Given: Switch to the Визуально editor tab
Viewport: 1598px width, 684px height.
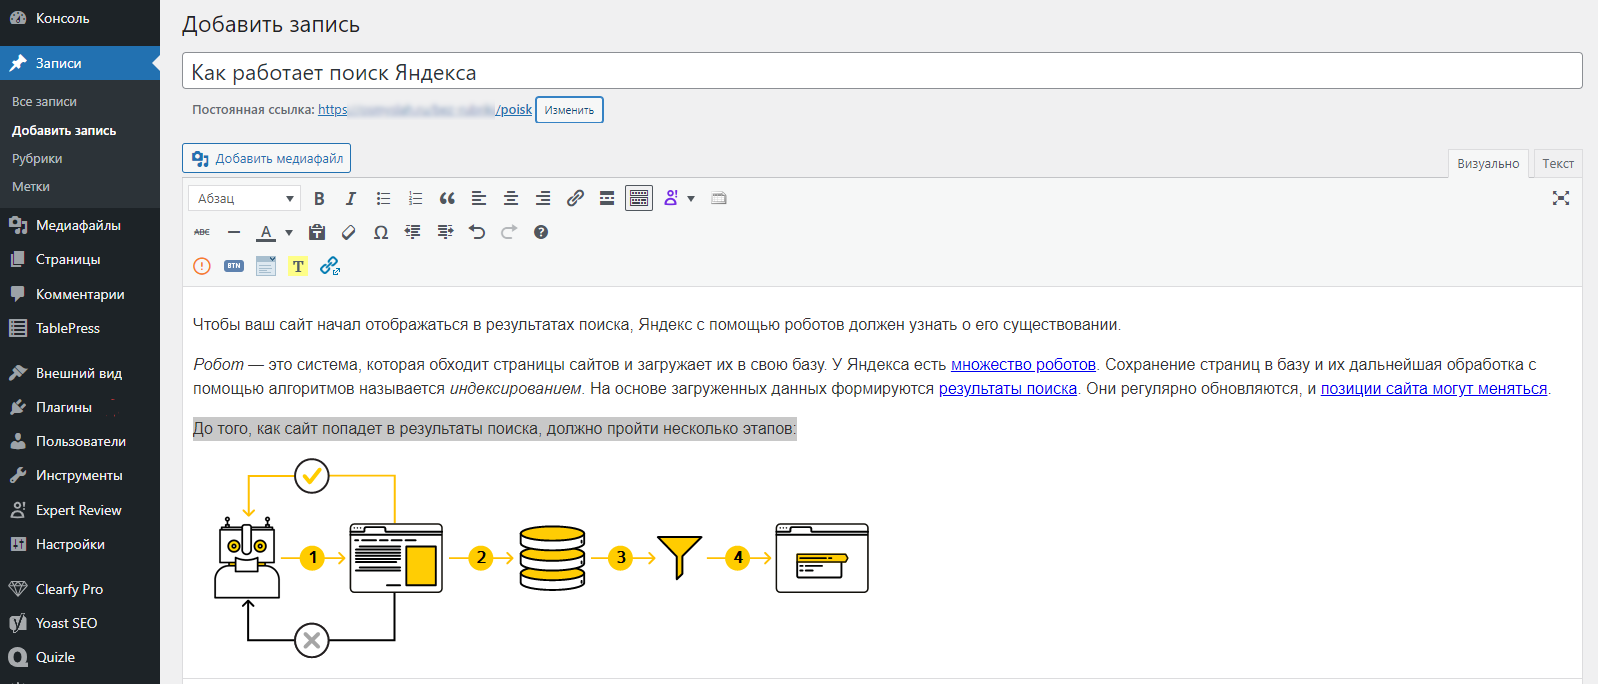Looking at the screenshot, I should 1488,164.
